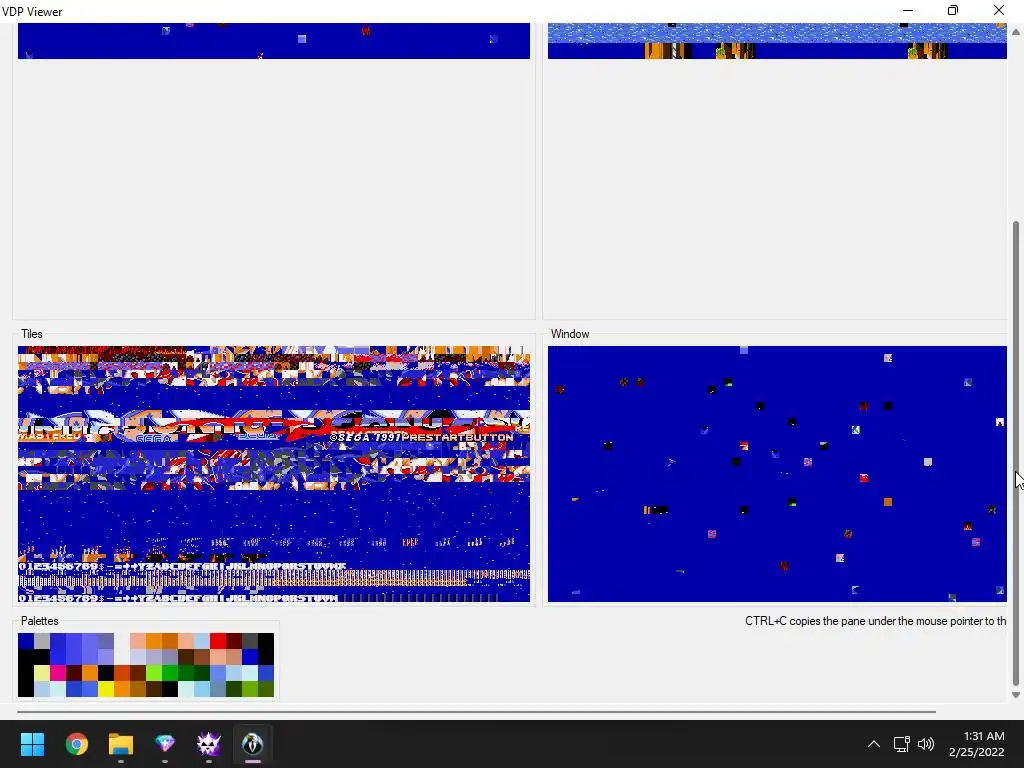Click the vertical scrollbar thumb

[x=1016, y=452]
